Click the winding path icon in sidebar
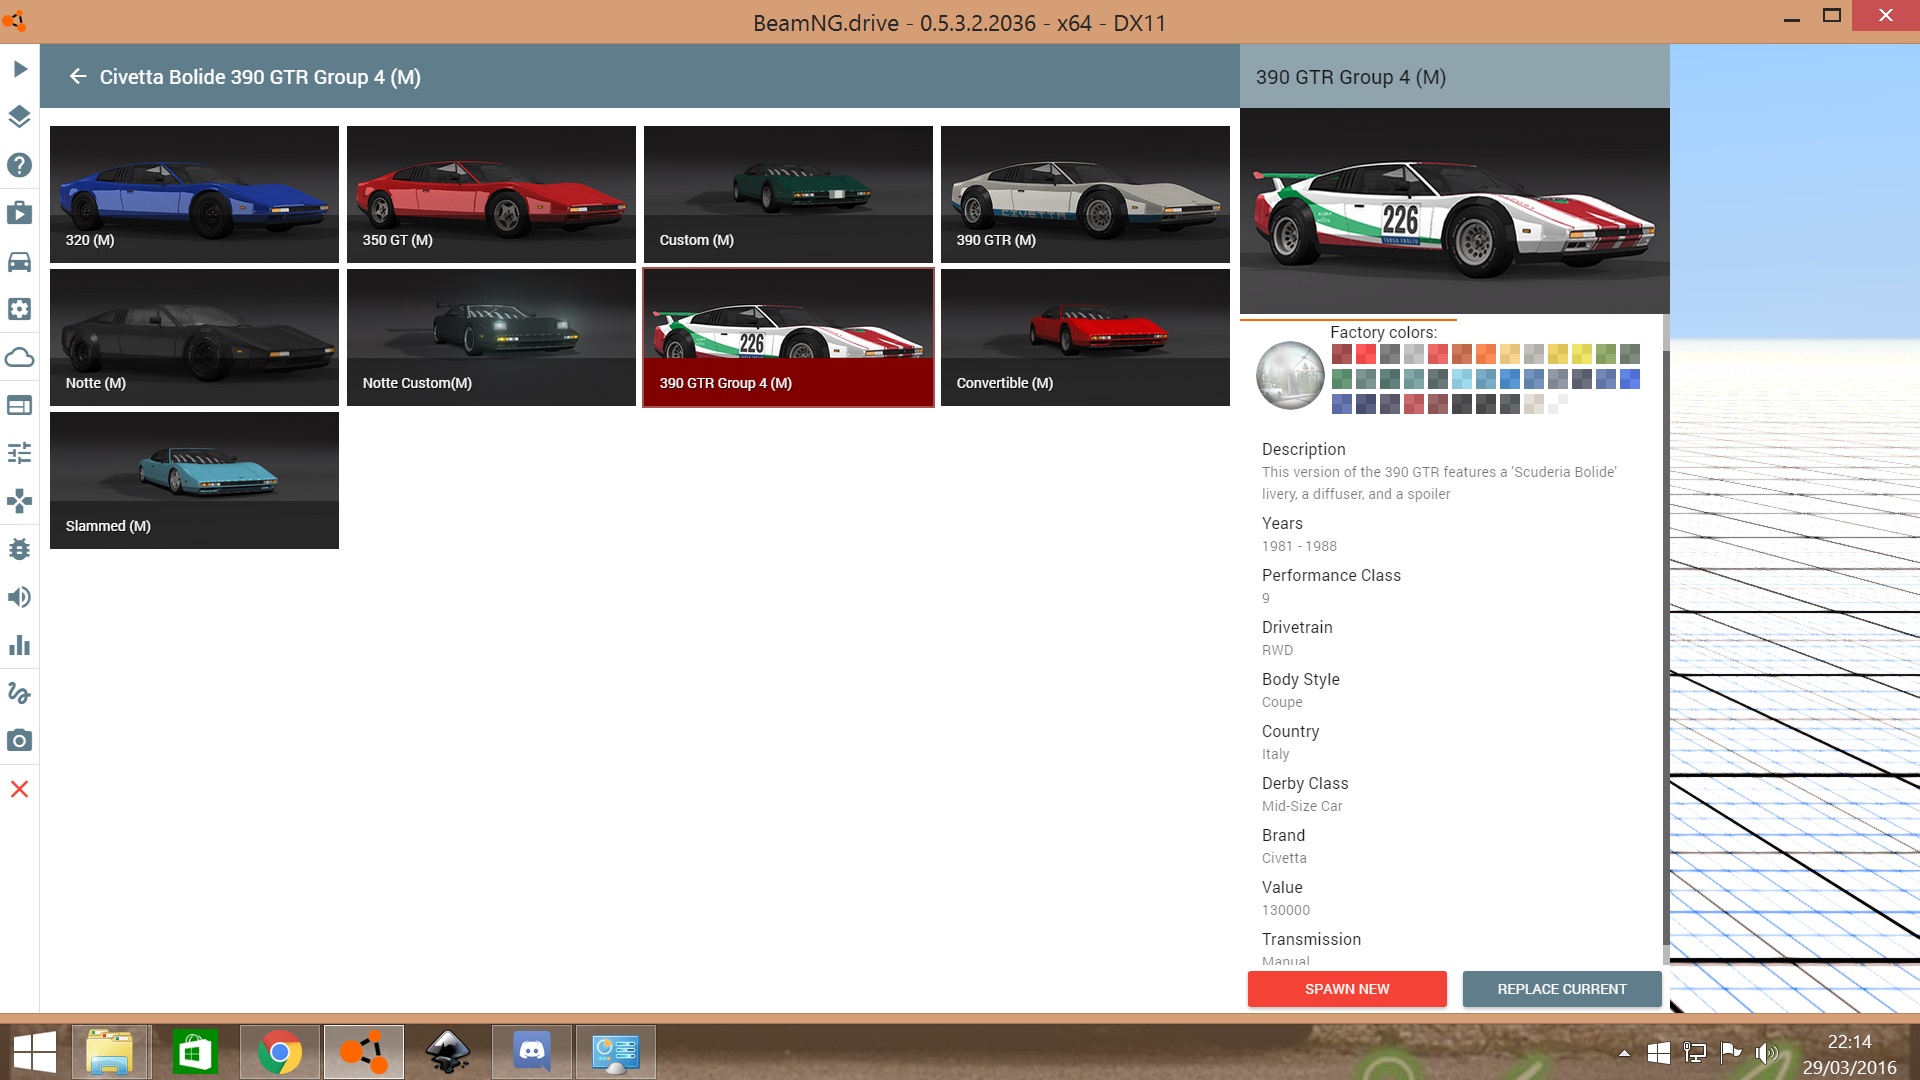Image resolution: width=1920 pixels, height=1080 pixels. 19,693
